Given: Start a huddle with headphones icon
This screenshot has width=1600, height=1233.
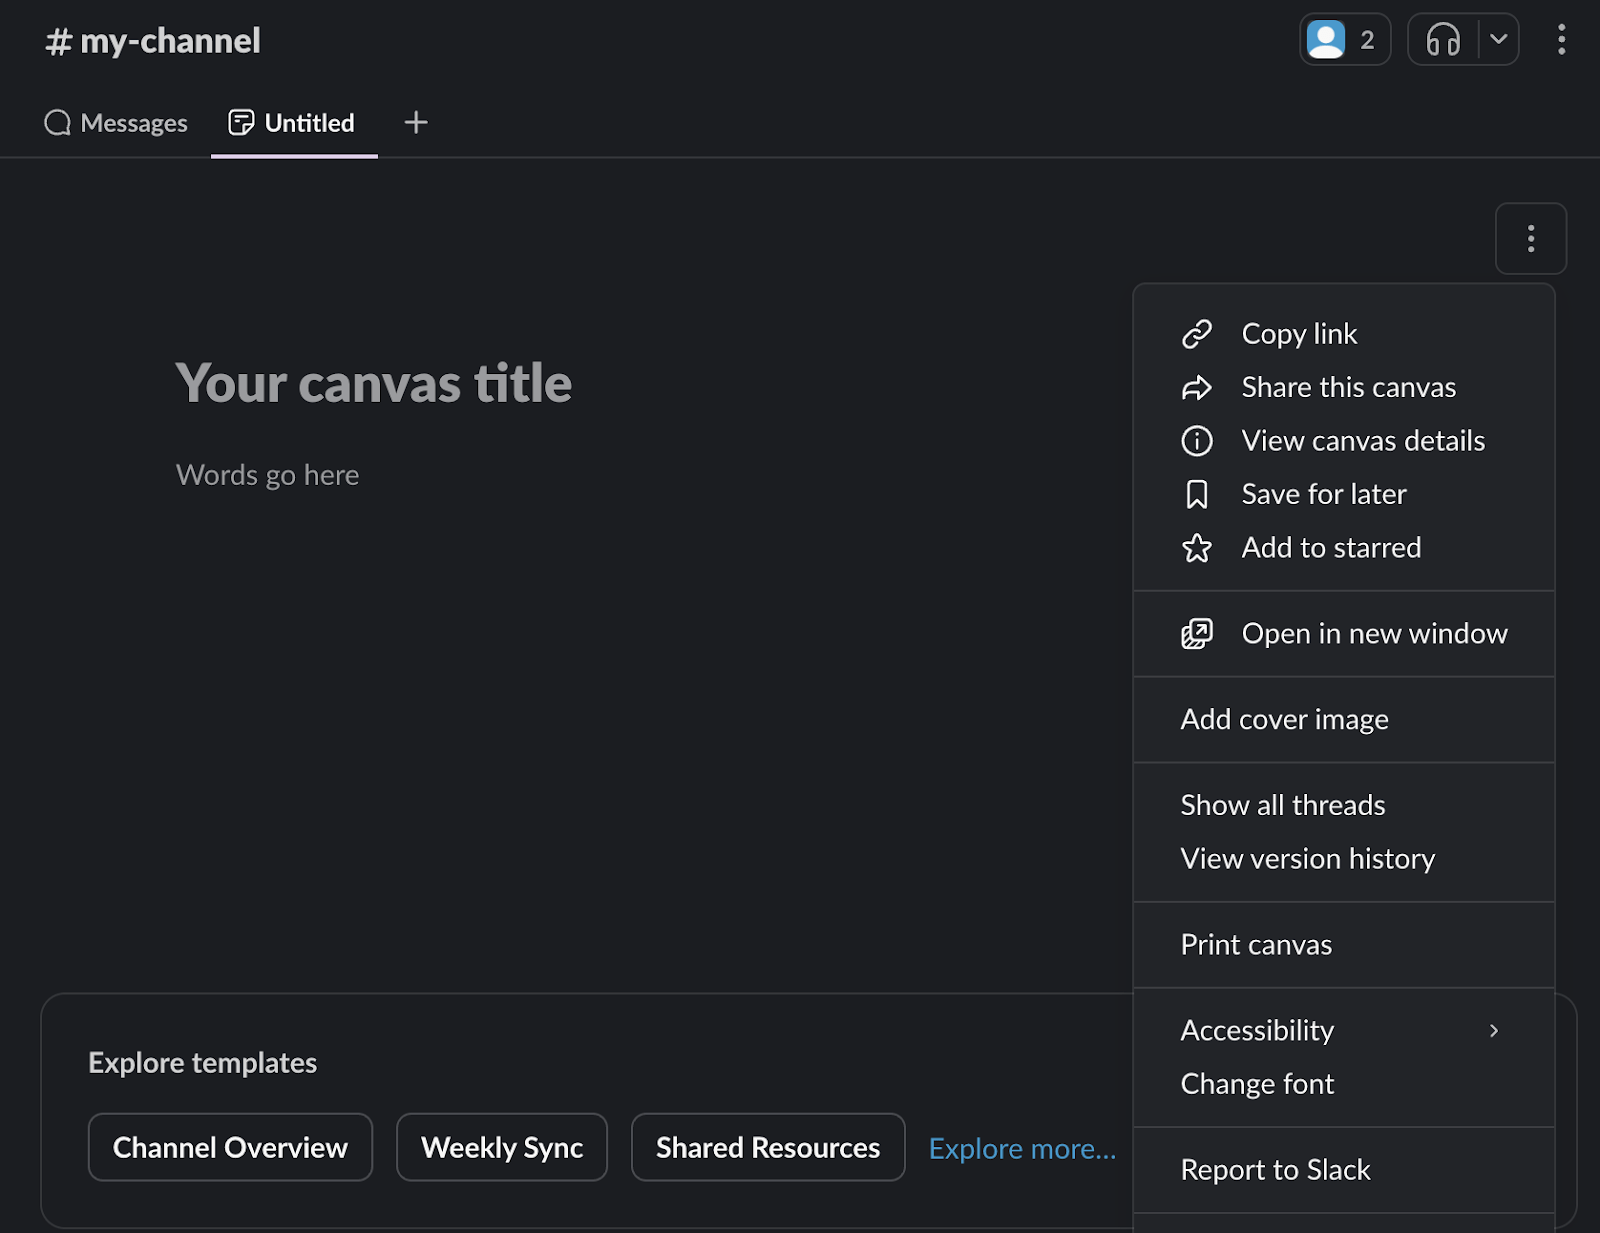Looking at the screenshot, I should click(x=1443, y=40).
